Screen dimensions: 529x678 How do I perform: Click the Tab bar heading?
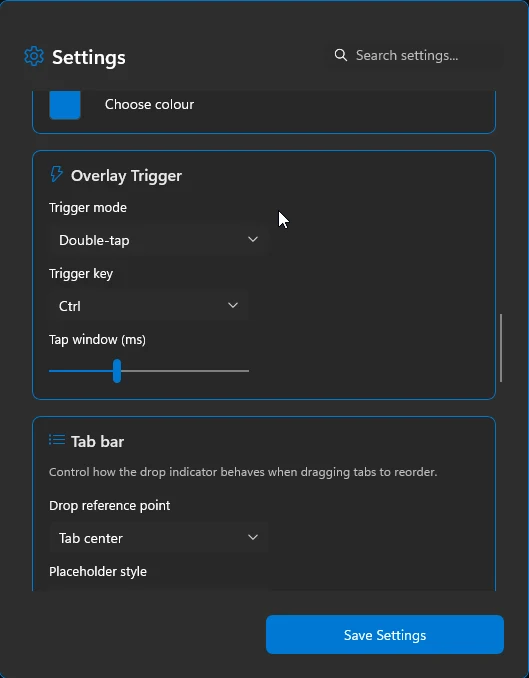[x=97, y=441]
